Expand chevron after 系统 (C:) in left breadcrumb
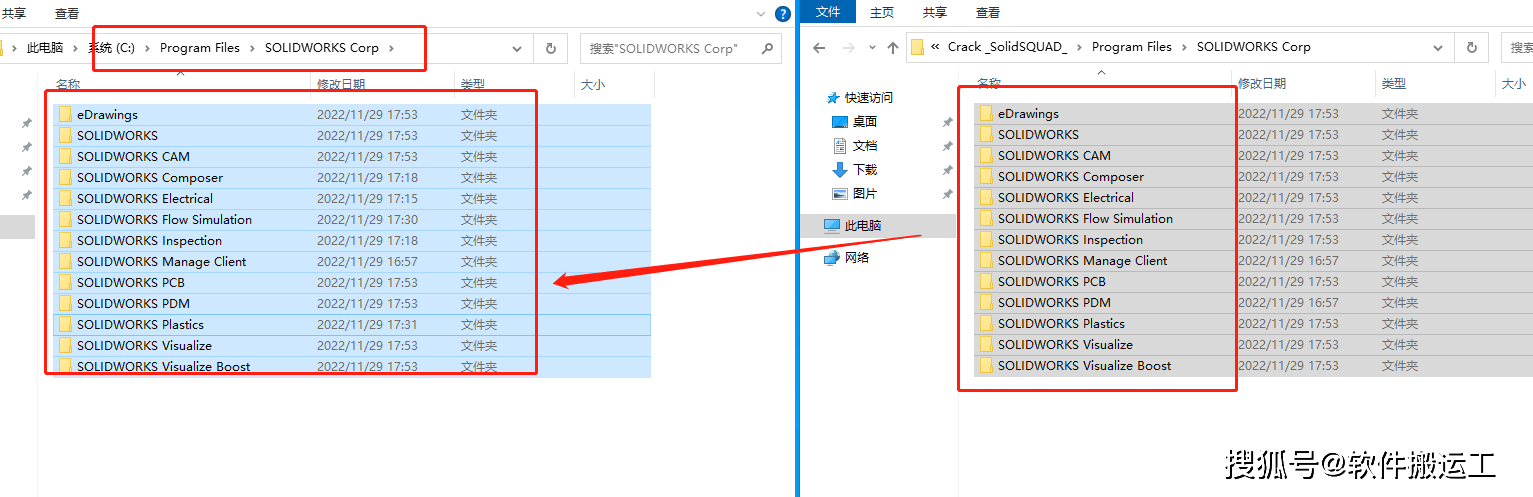This screenshot has width=1533, height=497. coord(148,48)
